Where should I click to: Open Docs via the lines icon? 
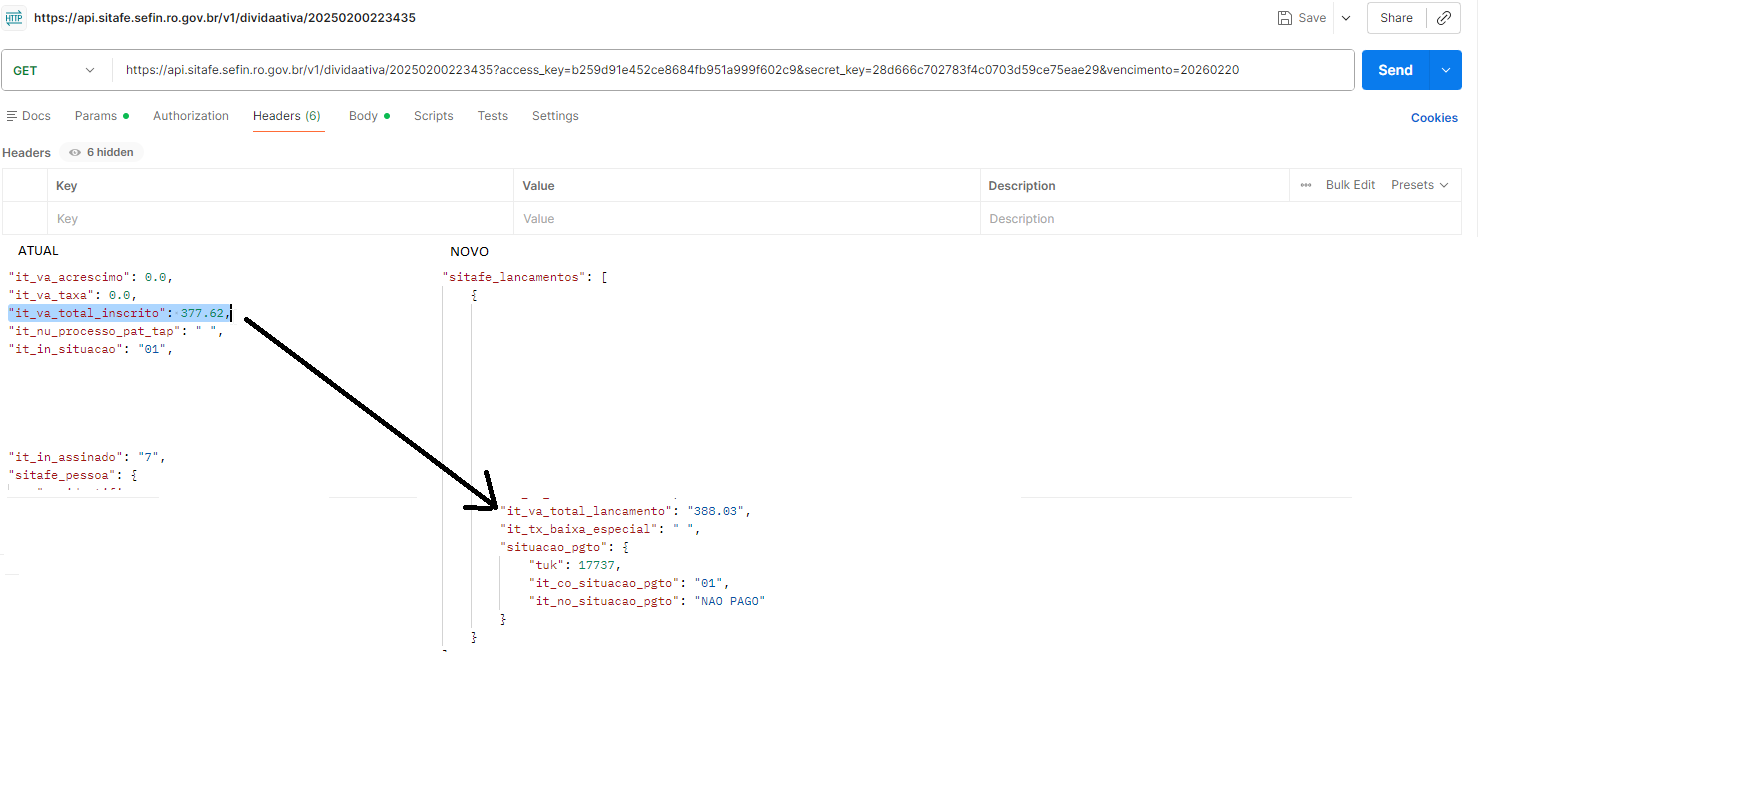coord(12,116)
